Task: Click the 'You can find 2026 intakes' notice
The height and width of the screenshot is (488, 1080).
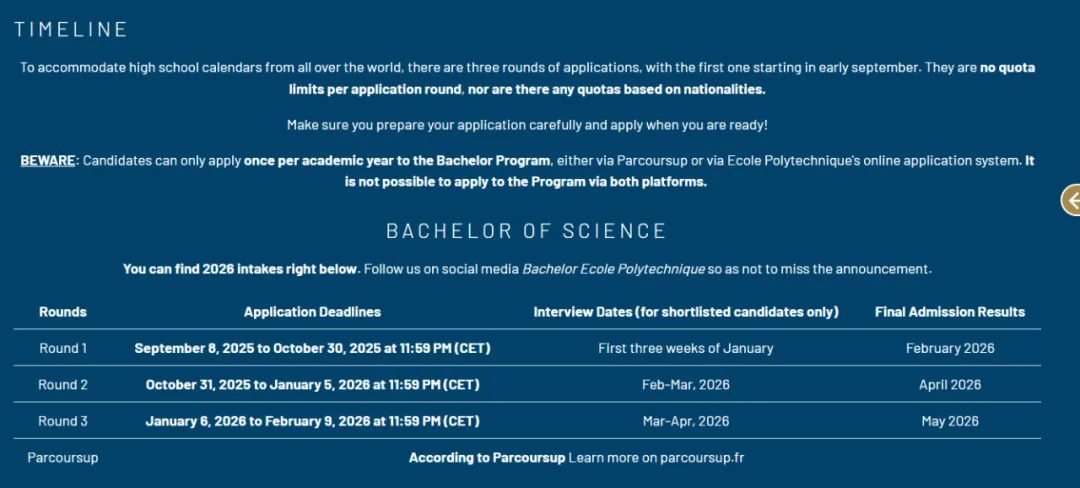Action: (240, 269)
